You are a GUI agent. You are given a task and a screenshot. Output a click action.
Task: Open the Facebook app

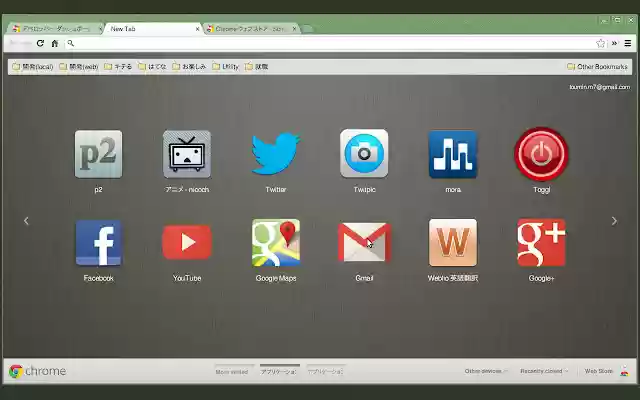(98, 242)
